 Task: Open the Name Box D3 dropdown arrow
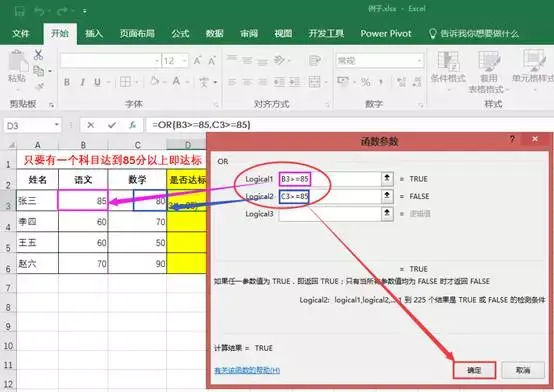57,125
